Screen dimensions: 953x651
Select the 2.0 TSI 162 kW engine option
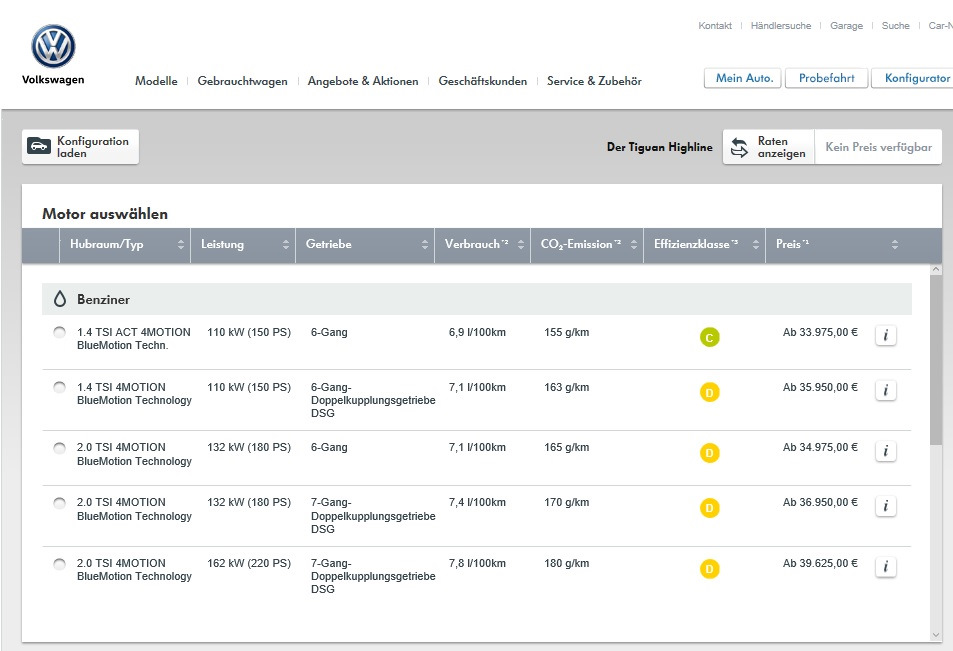click(59, 564)
